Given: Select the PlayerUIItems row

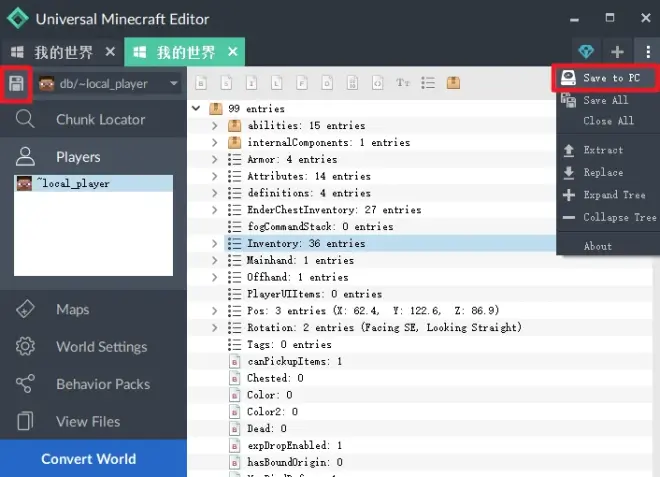Looking at the screenshot, I should [x=314, y=294].
